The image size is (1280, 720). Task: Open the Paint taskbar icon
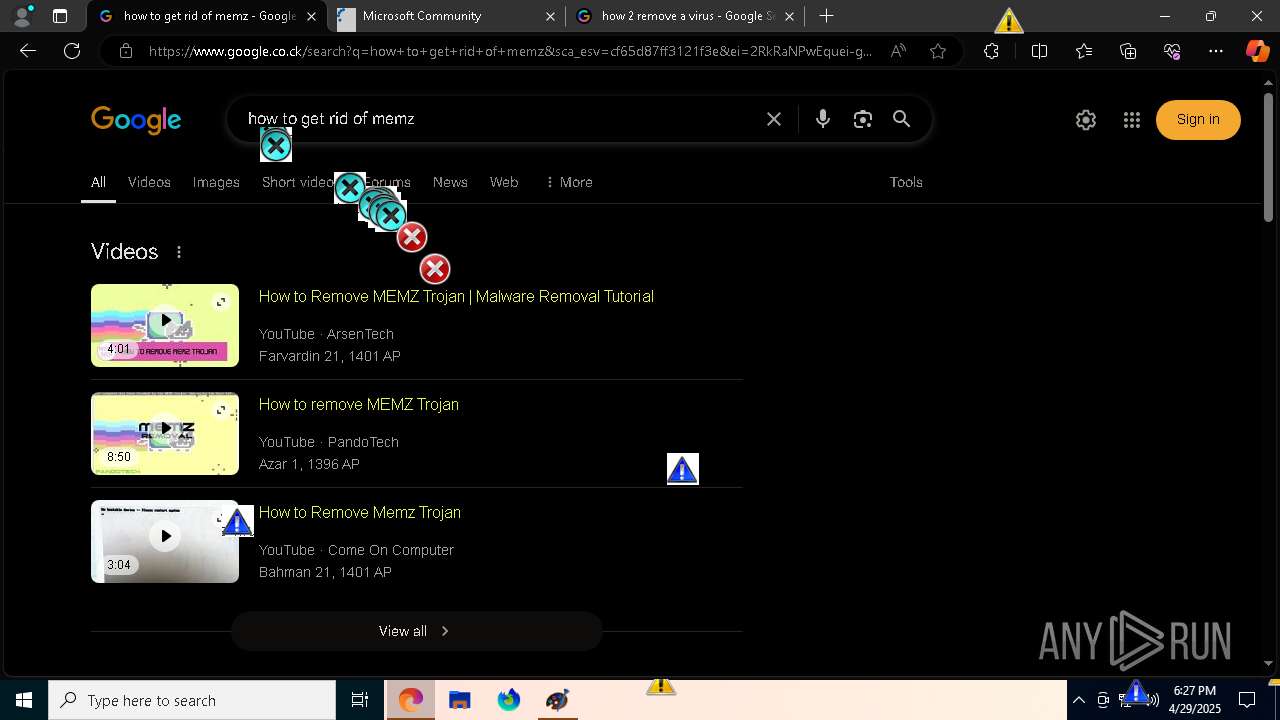[x=557, y=700]
